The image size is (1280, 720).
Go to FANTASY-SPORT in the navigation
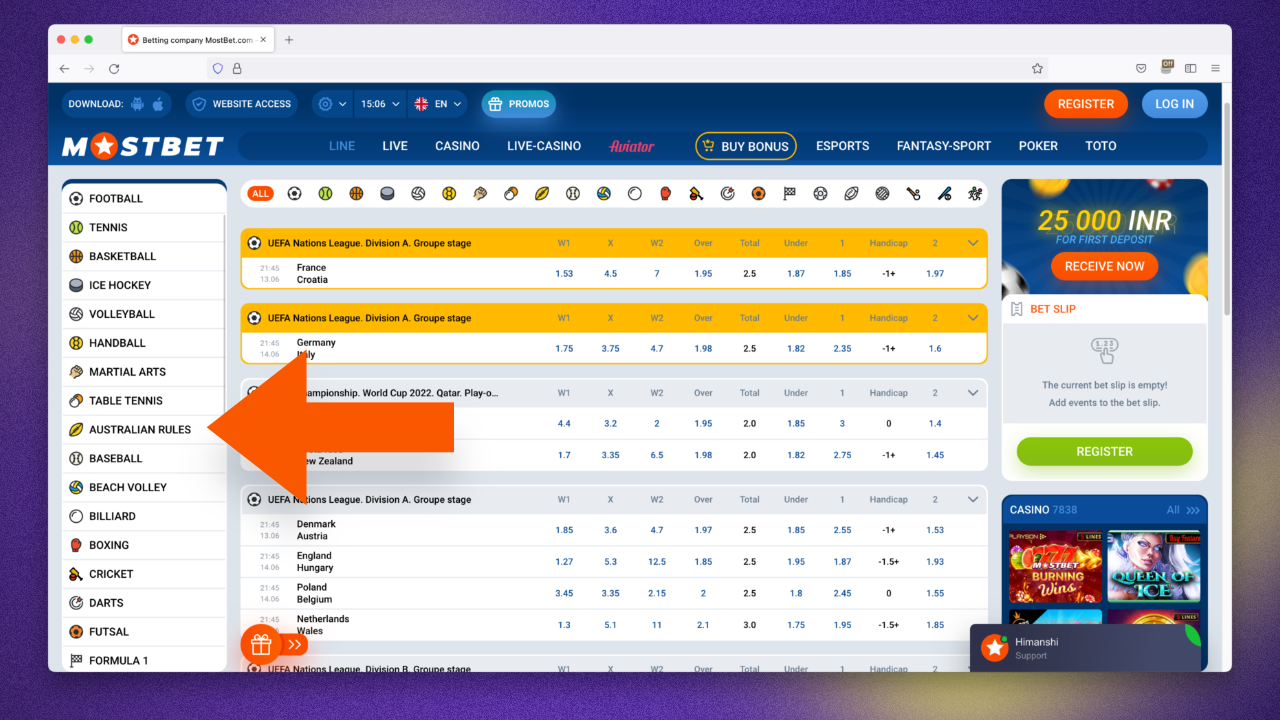tap(944, 146)
